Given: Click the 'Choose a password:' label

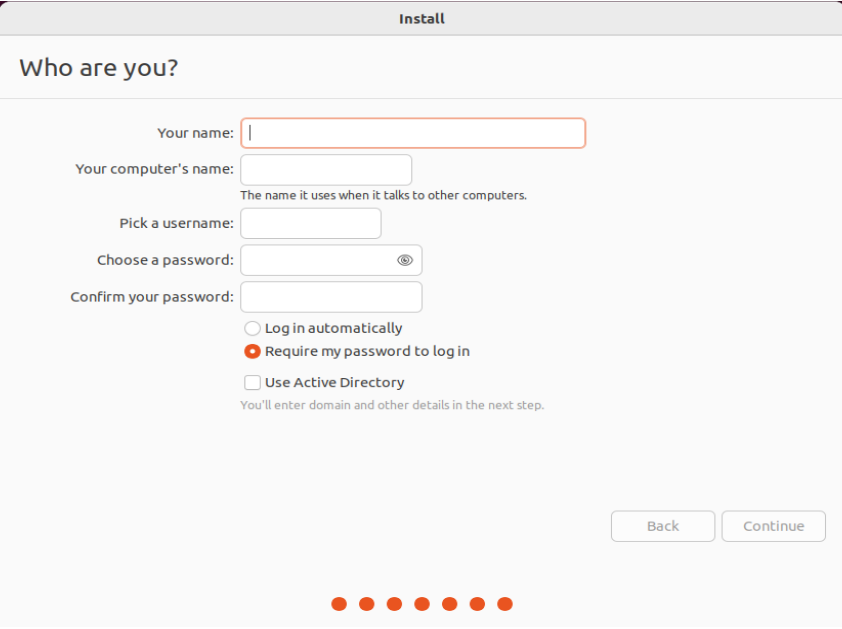Looking at the screenshot, I should coord(165,261).
